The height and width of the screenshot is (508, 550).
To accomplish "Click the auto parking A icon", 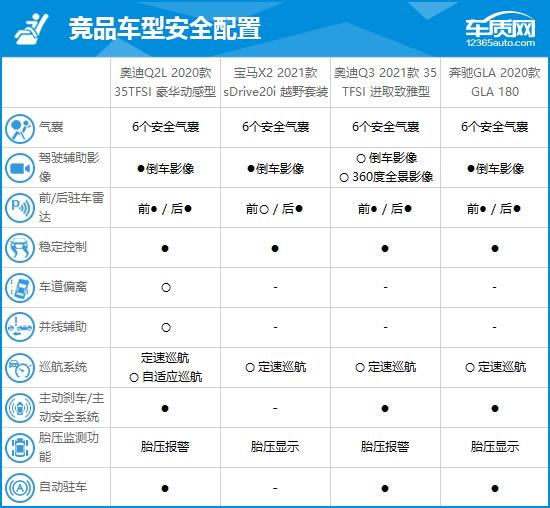I will point(20,488).
